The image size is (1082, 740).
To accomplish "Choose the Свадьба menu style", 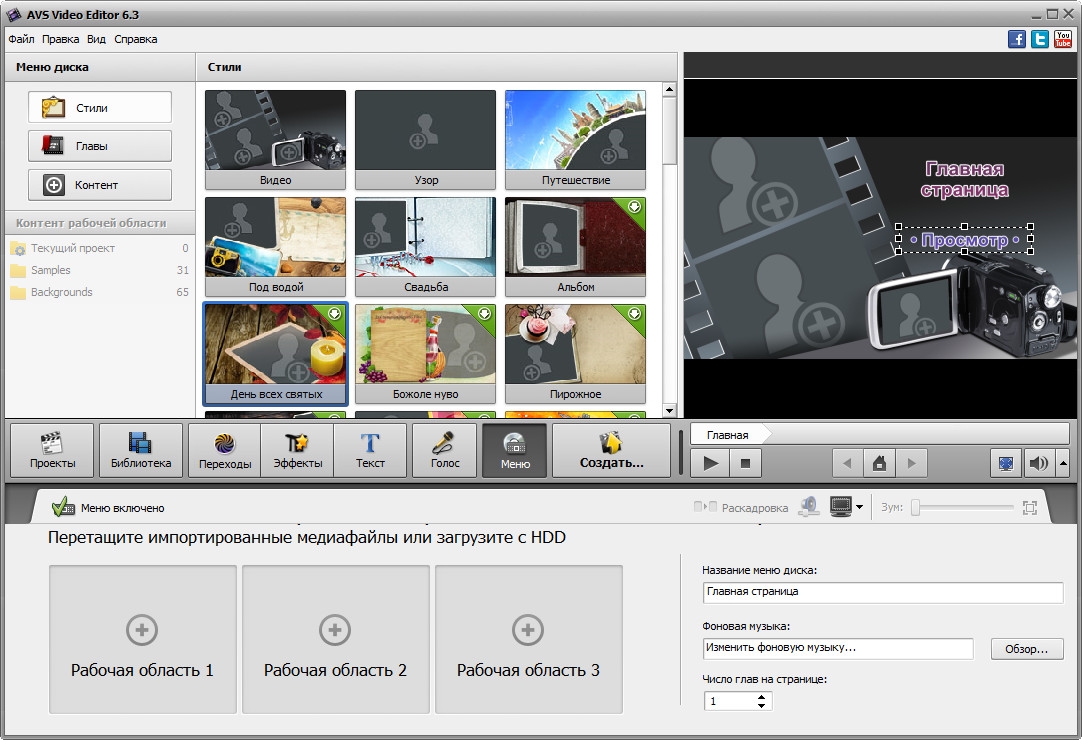I will [x=425, y=246].
